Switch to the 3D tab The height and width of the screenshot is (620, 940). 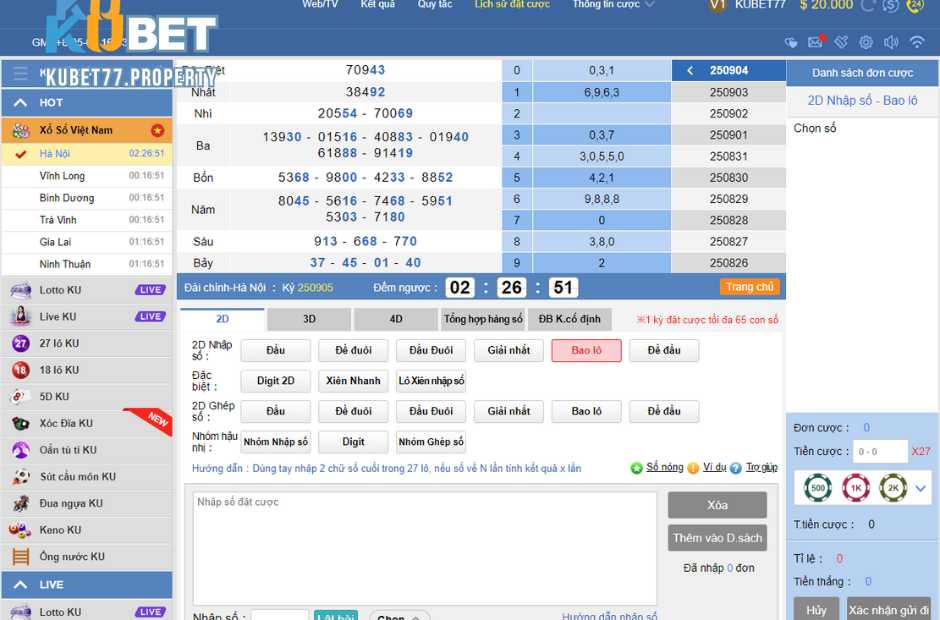click(x=309, y=319)
